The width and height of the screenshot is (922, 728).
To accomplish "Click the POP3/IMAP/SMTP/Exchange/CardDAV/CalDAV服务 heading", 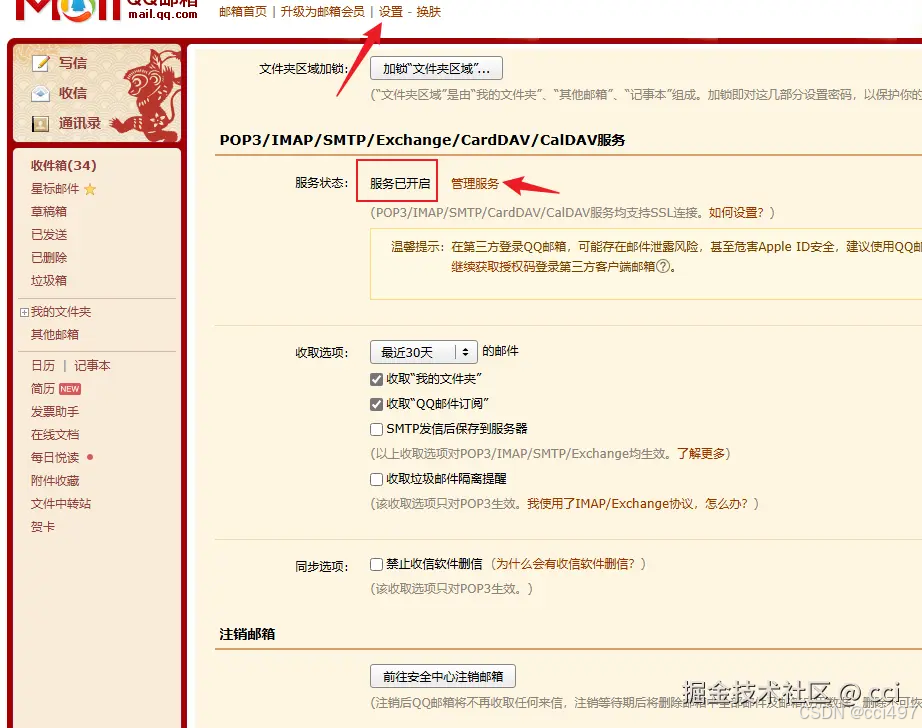I will click(x=422, y=140).
